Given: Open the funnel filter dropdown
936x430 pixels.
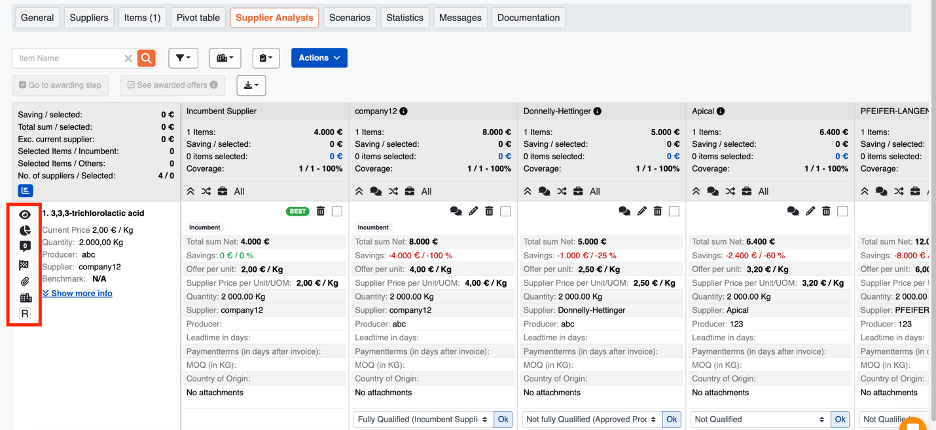Looking at the screenshot, I should (x=183, y=58).
